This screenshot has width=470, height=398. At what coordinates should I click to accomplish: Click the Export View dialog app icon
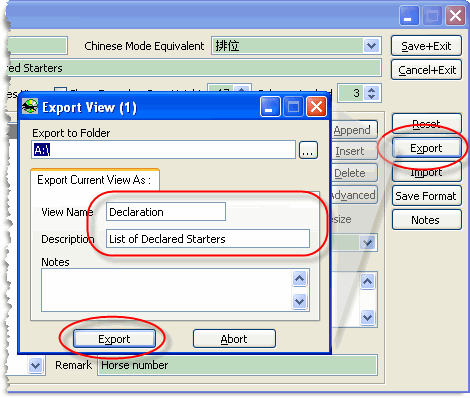point(30,107)
